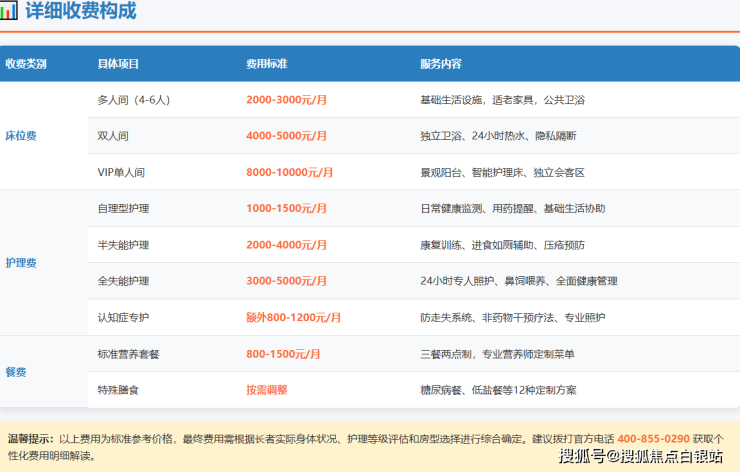Click the 自理型护理 price 1000-1500元/月

(287, 209)
